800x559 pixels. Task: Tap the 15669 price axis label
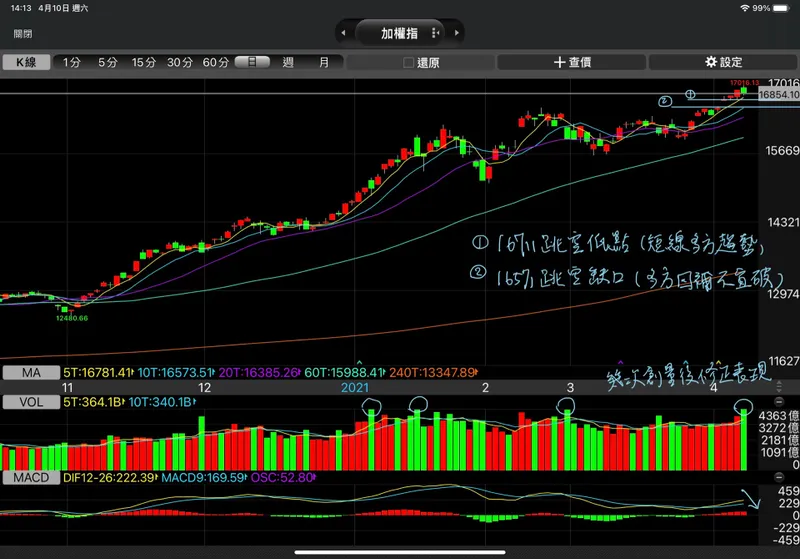pos(782,151)
